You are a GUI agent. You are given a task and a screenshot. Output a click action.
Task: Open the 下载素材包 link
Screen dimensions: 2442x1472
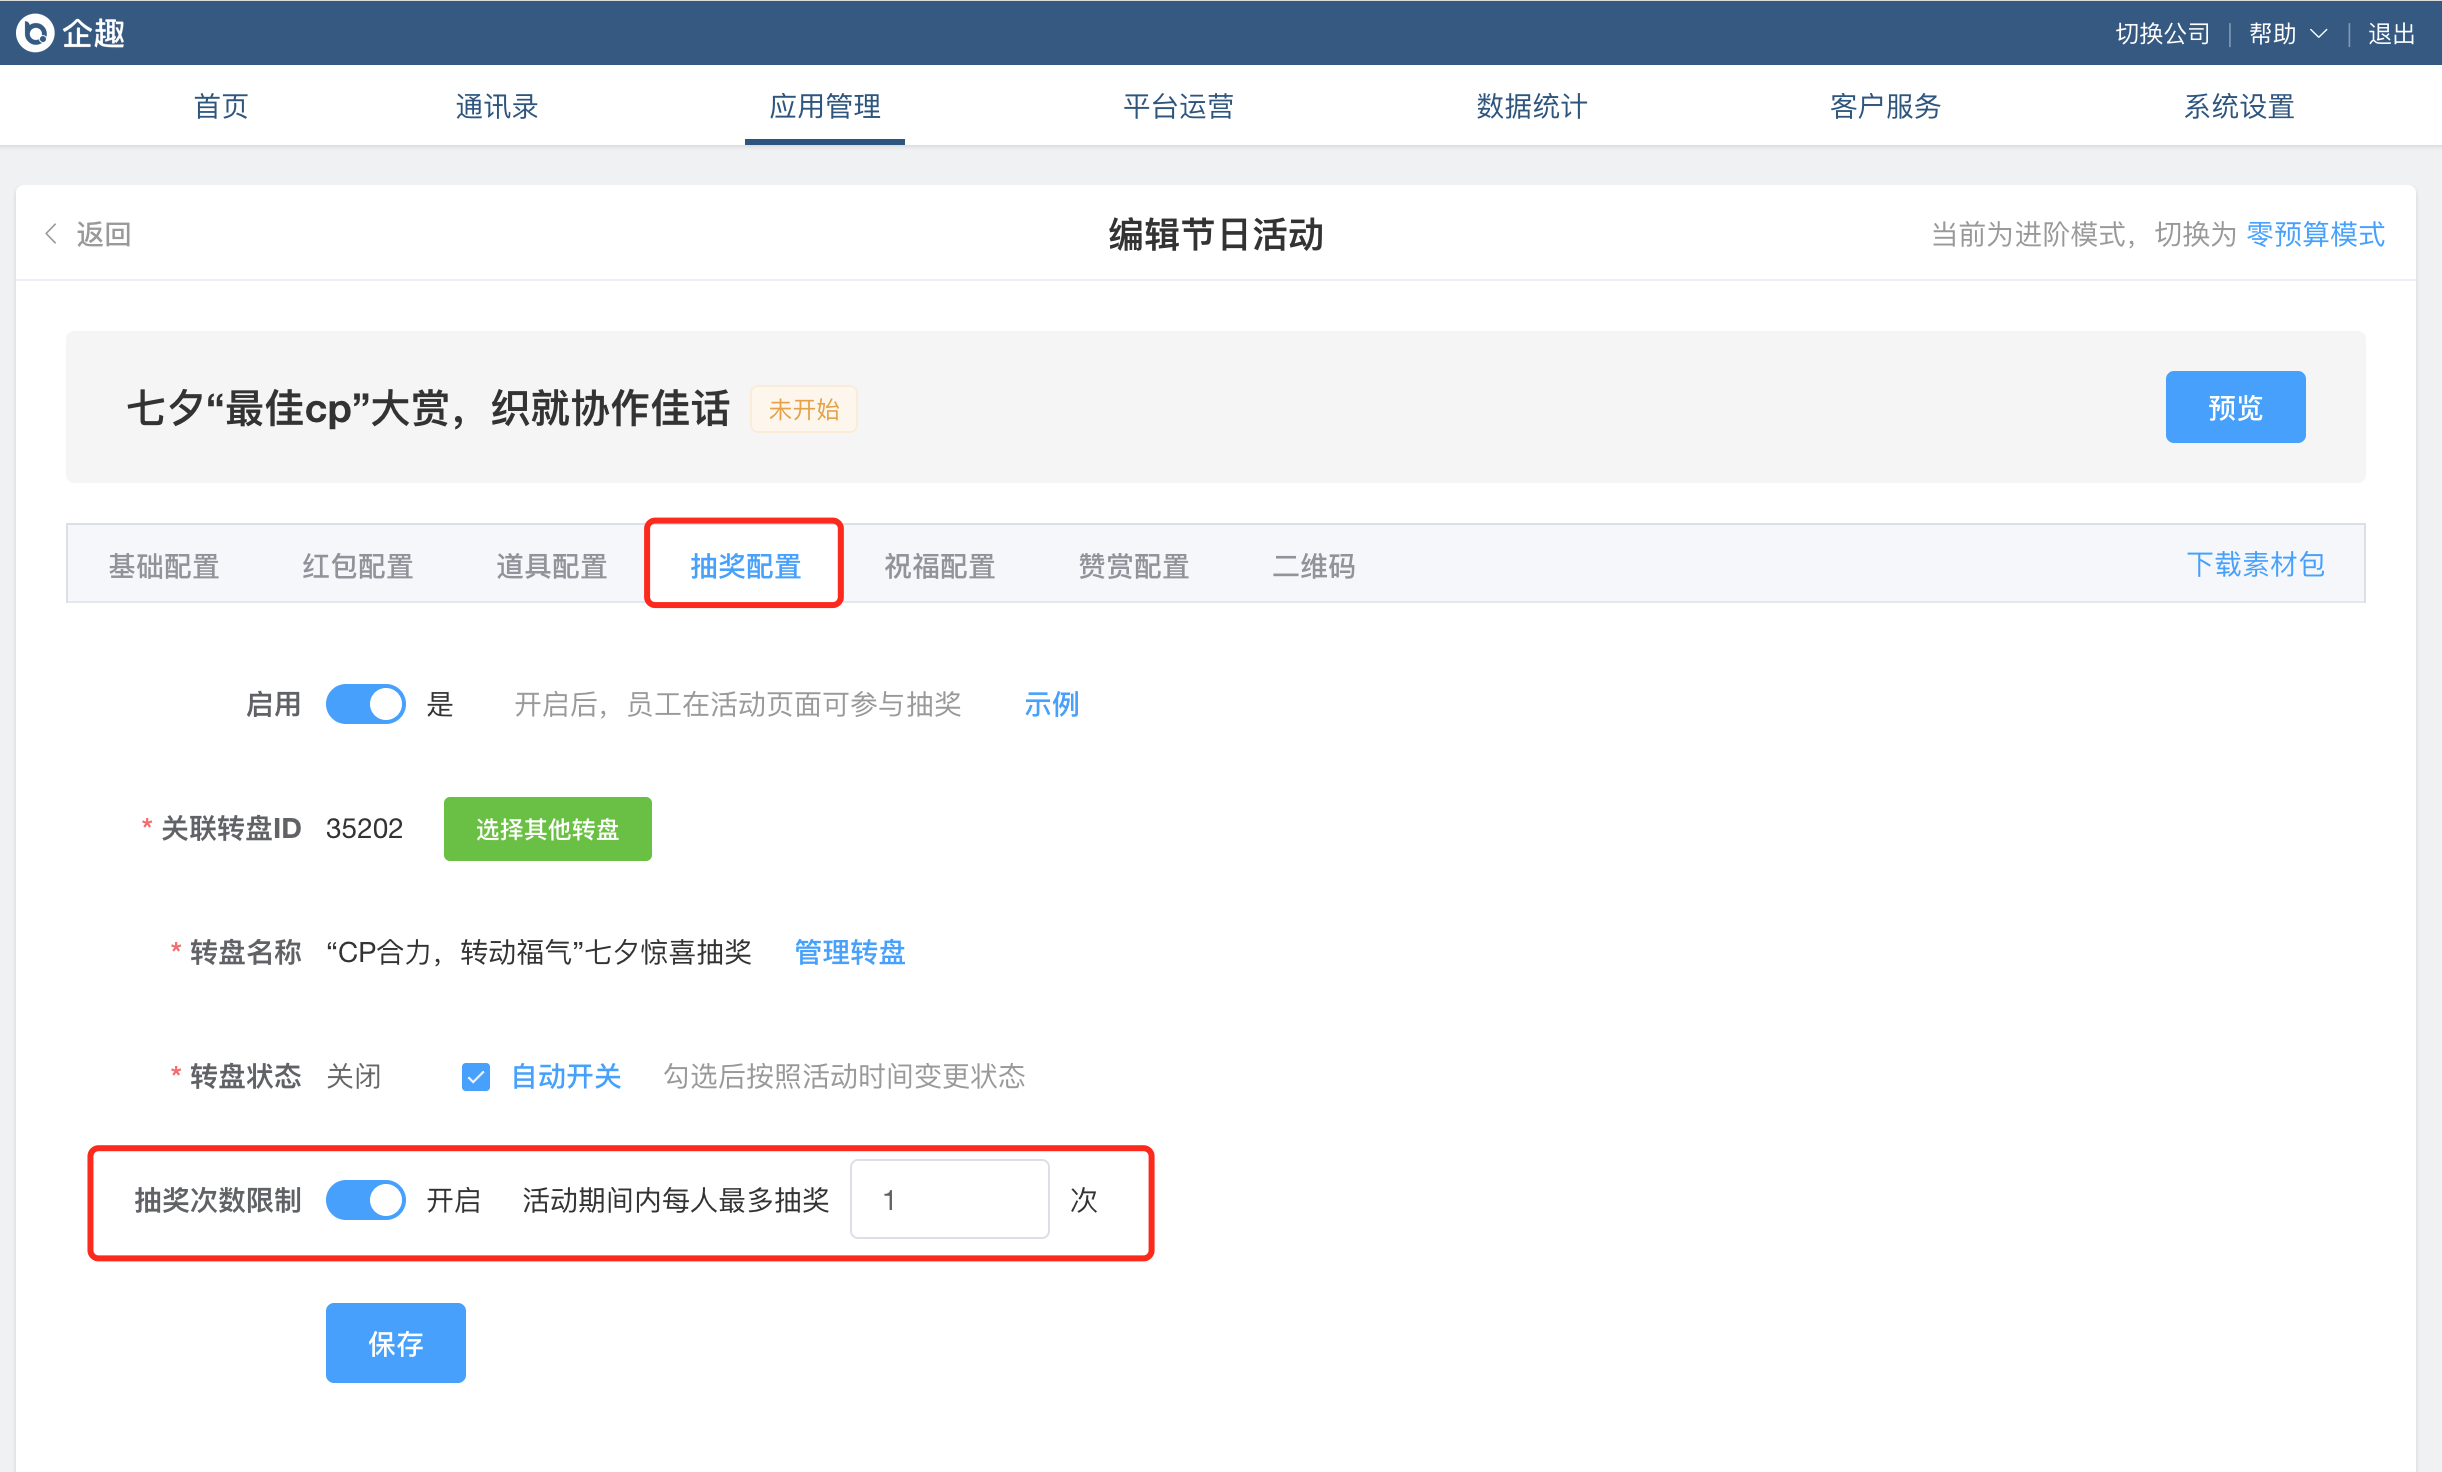(2254, 564)
